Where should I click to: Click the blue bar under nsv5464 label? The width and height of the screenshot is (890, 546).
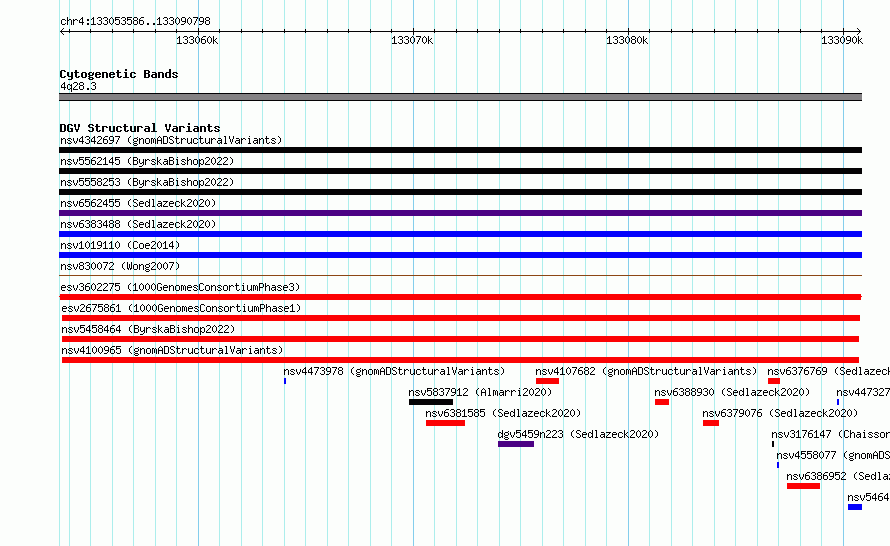(855, 507)
